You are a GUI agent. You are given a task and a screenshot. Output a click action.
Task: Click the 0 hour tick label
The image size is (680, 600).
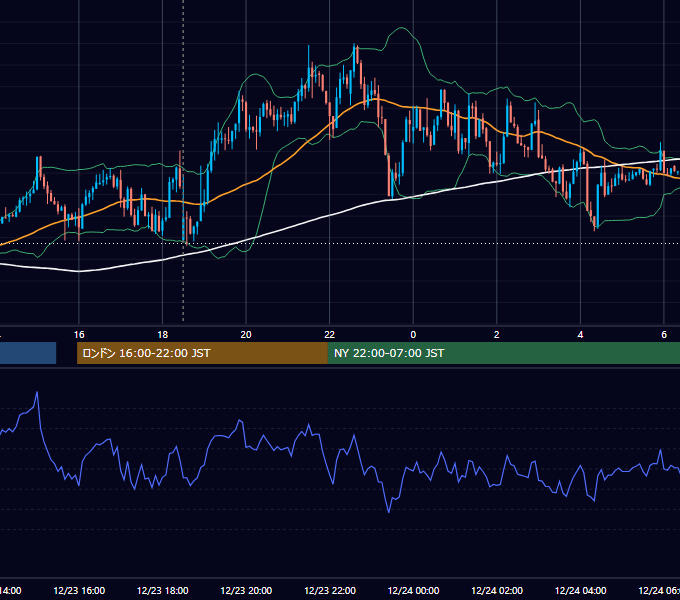pyautogui.click(x=413, y=335)
